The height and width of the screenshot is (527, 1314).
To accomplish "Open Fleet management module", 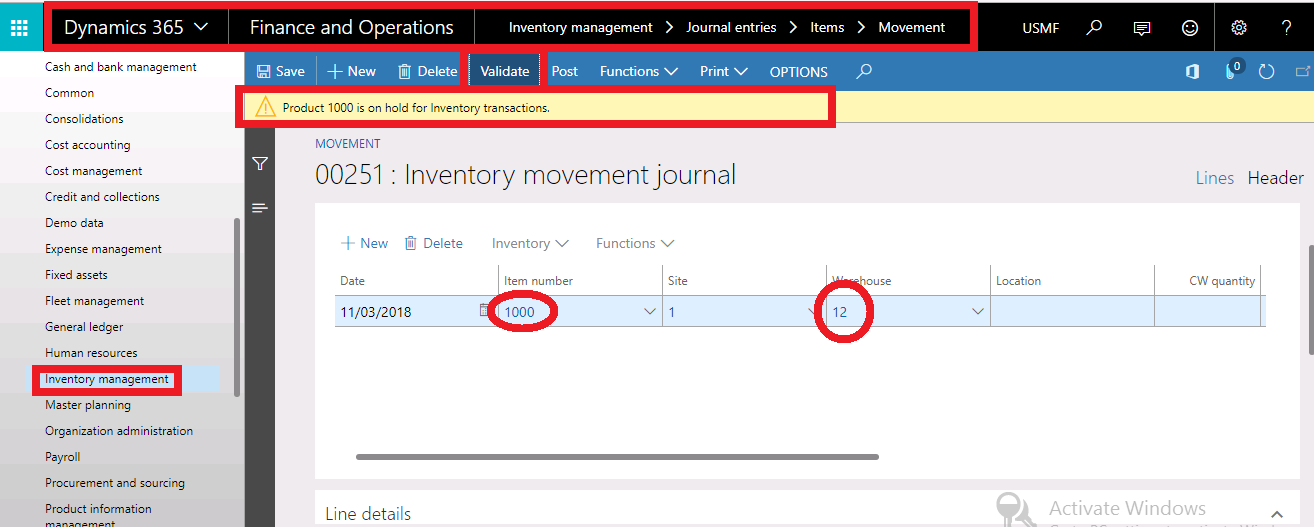I will tap(94, 301).
